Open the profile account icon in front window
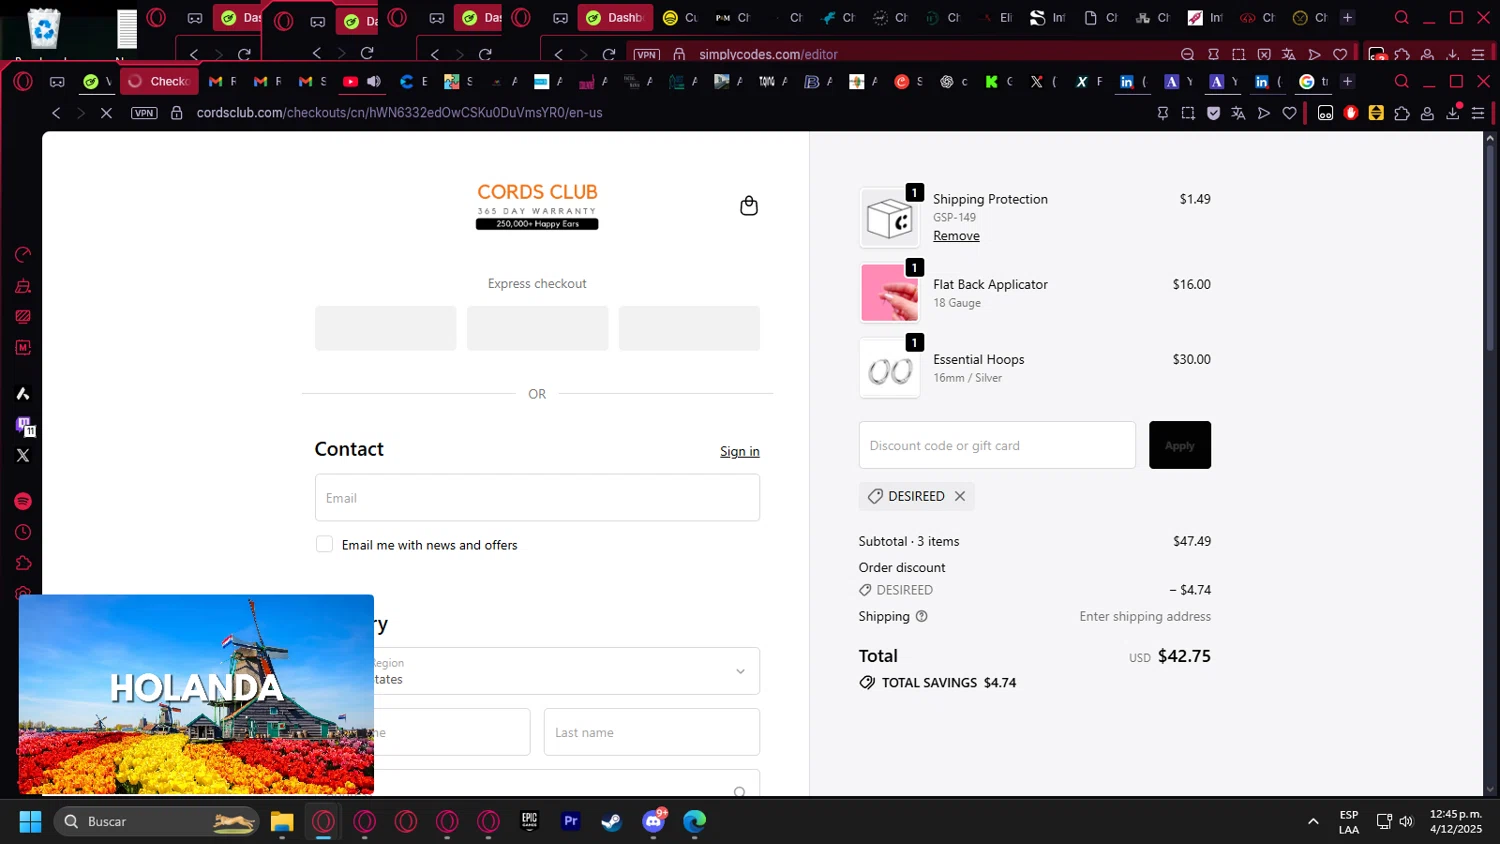Image resolution: width=1500 pixels, height=844 pixels. point(1427,113)
